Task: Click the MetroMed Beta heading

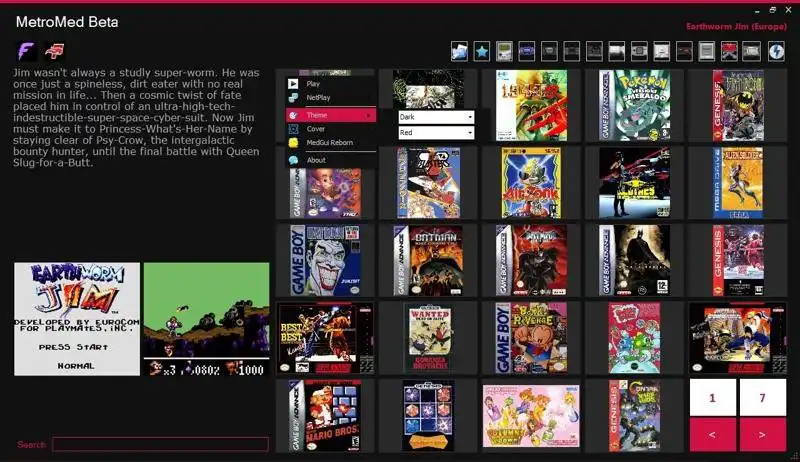Action: [x=67, y=22]
